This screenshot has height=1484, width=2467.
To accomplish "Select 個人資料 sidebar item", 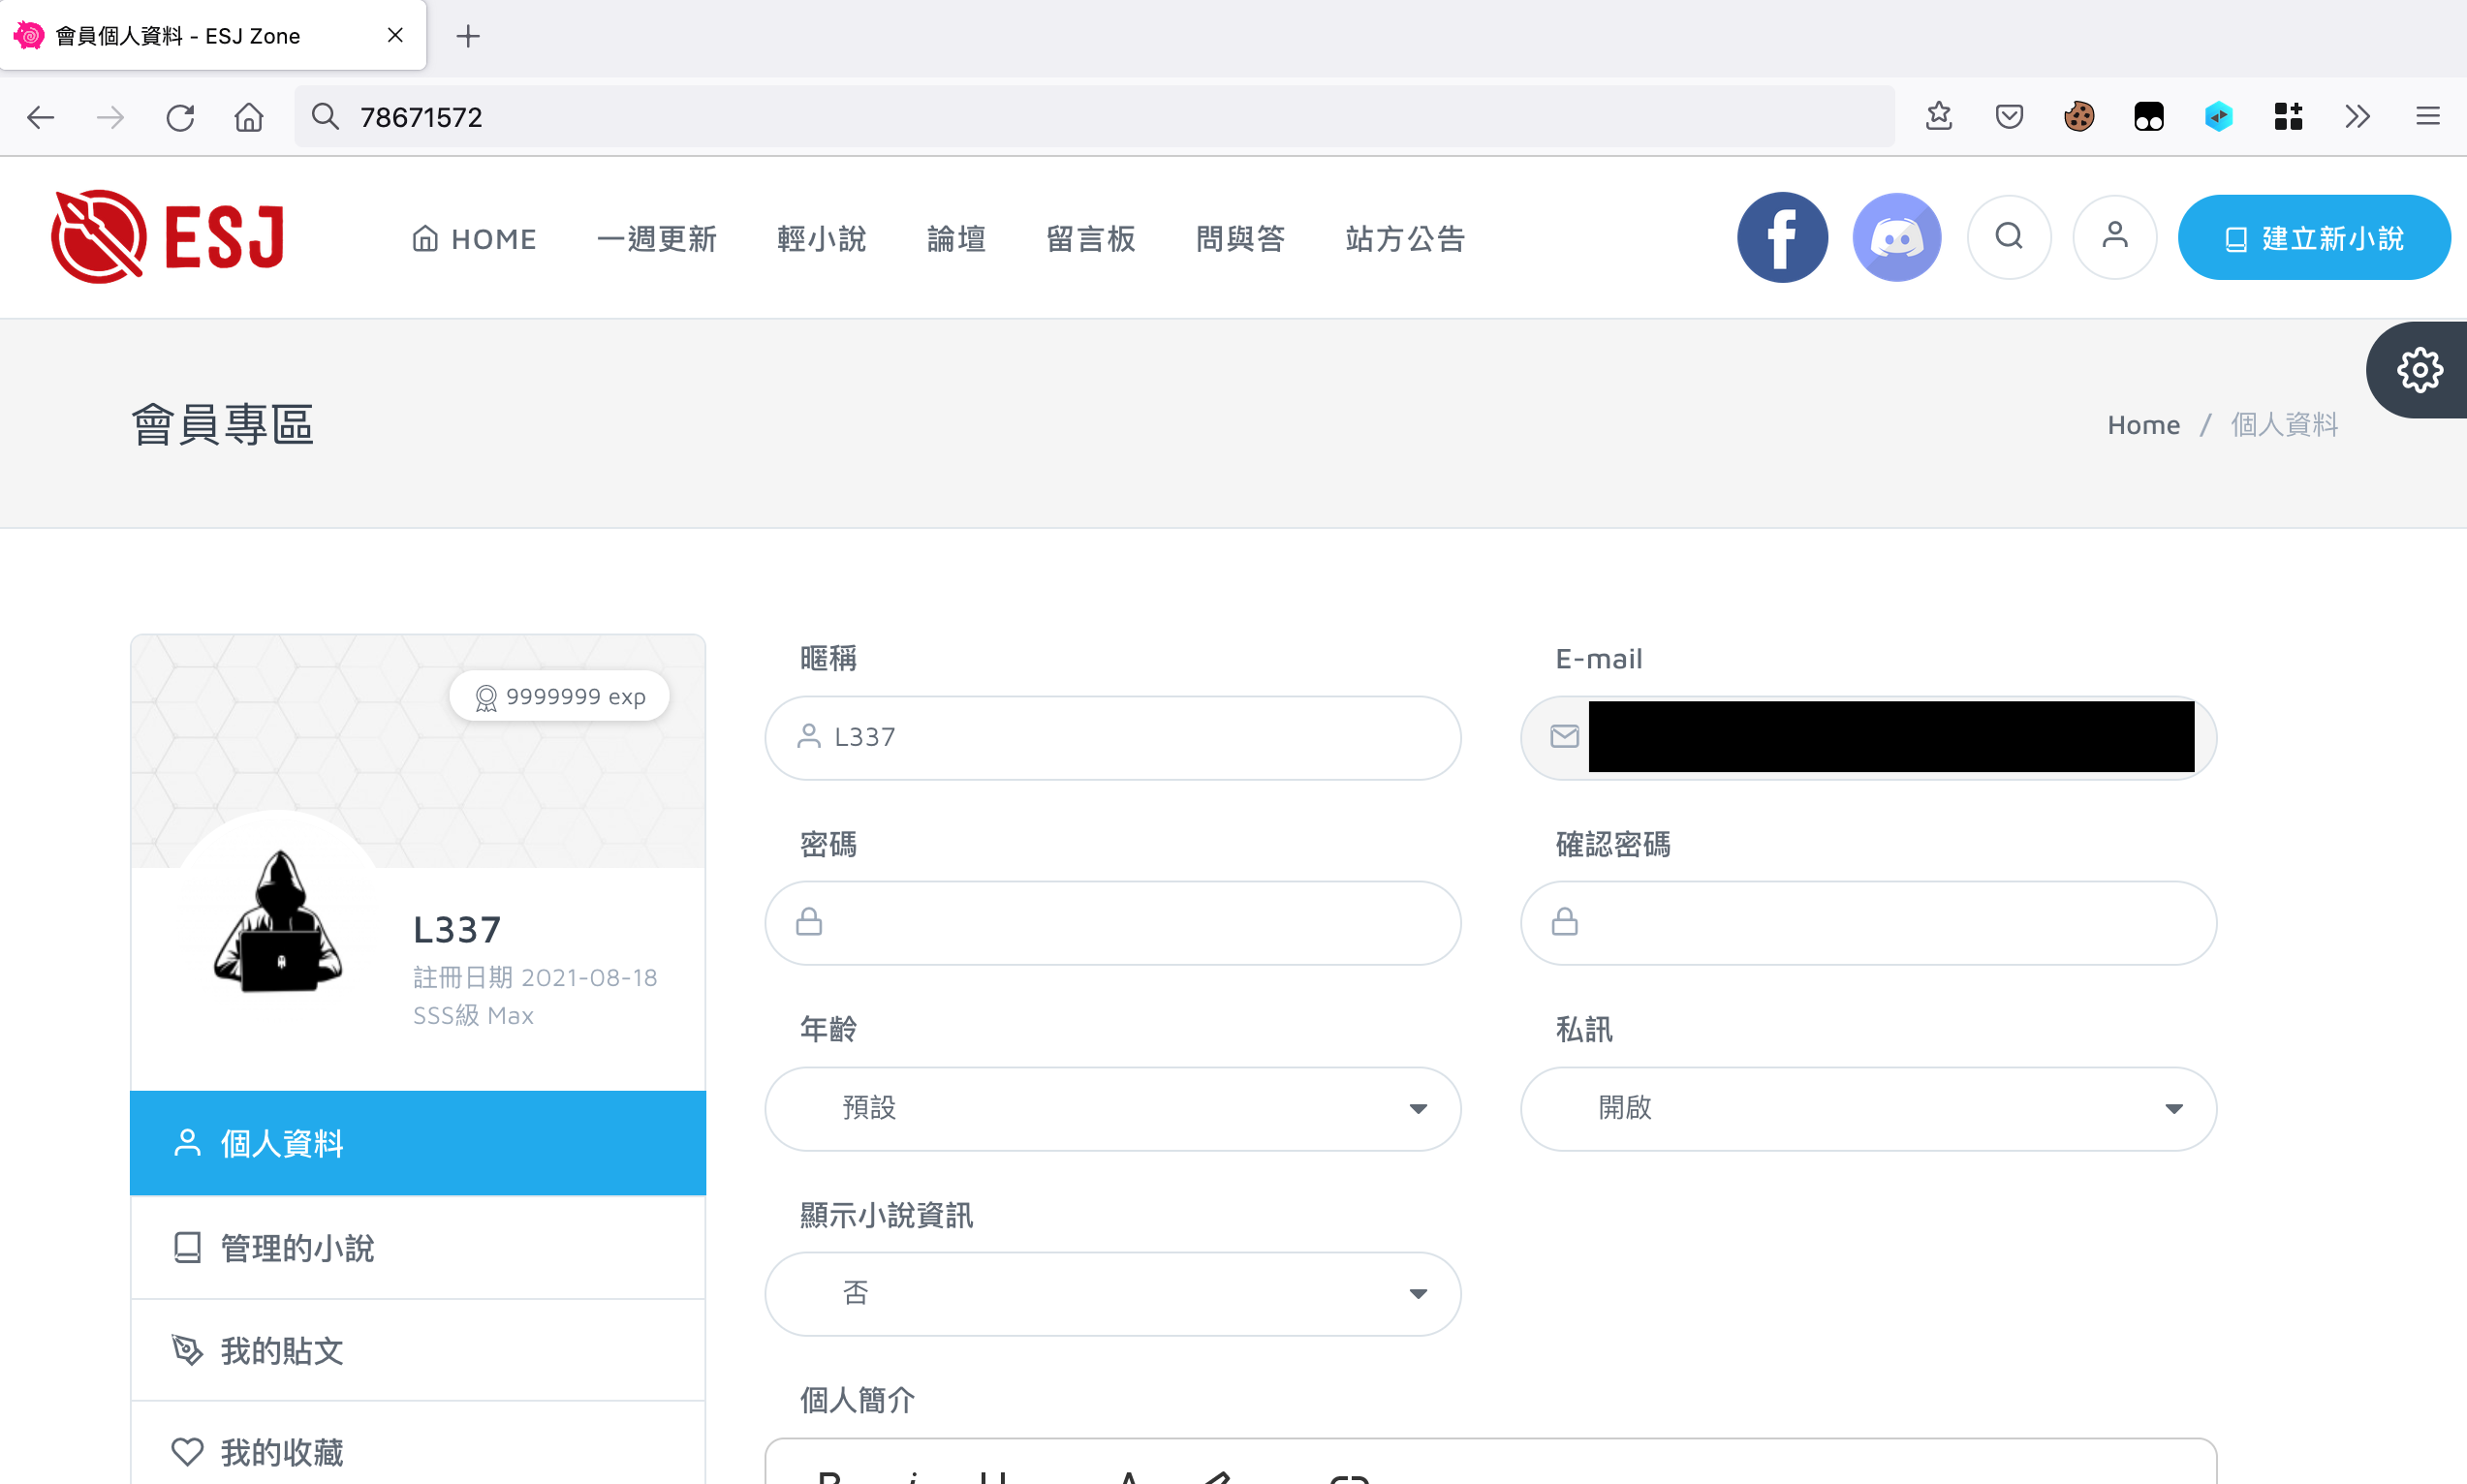I will tap(418, 1142).
